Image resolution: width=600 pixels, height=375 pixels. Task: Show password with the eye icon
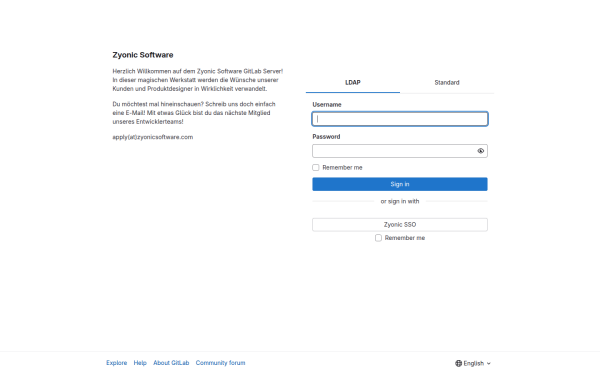pos(481,151)
